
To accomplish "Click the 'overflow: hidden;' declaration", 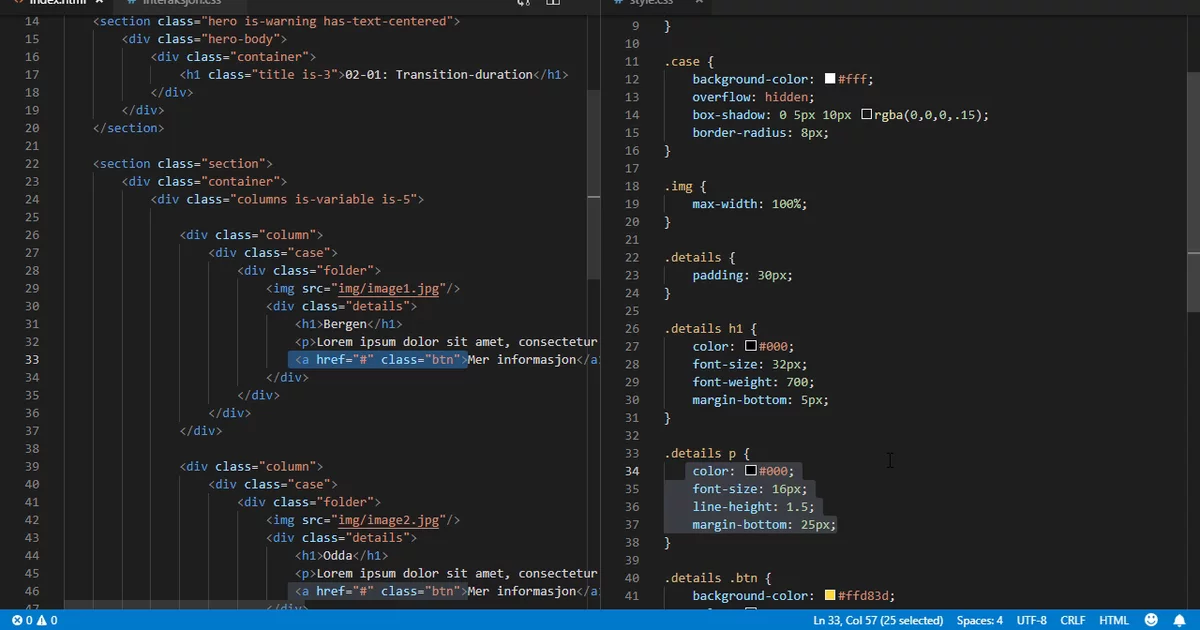I will [753, 97].
